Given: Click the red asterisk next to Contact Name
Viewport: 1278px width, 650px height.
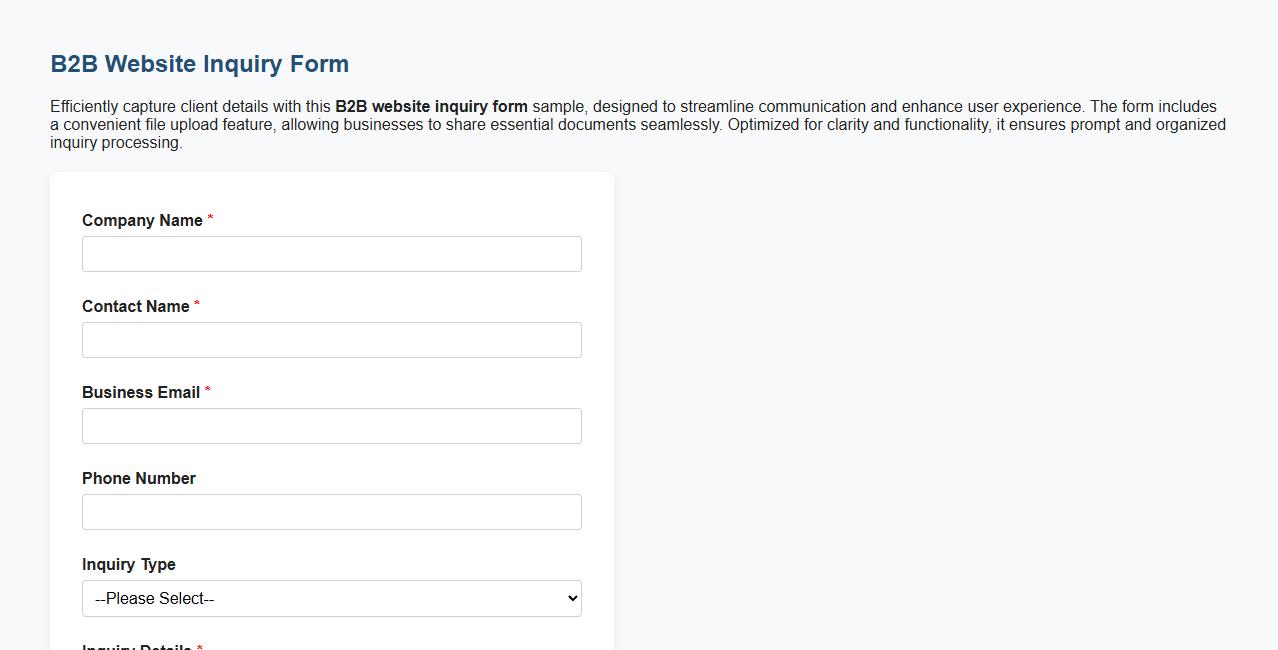Looking at the screenshot, I should [197, 305].
